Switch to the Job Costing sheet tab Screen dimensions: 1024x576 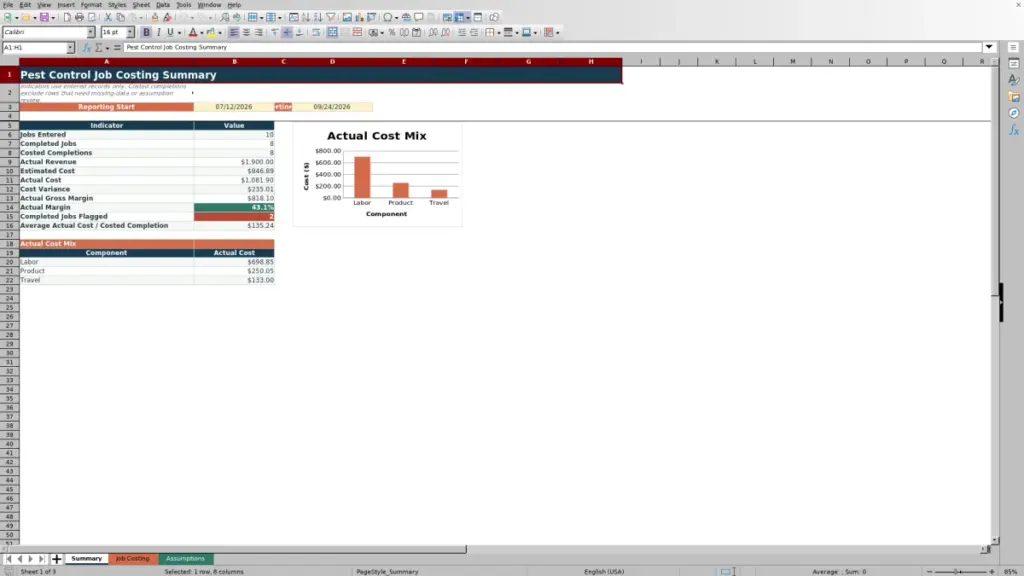(x=133, y=558)
